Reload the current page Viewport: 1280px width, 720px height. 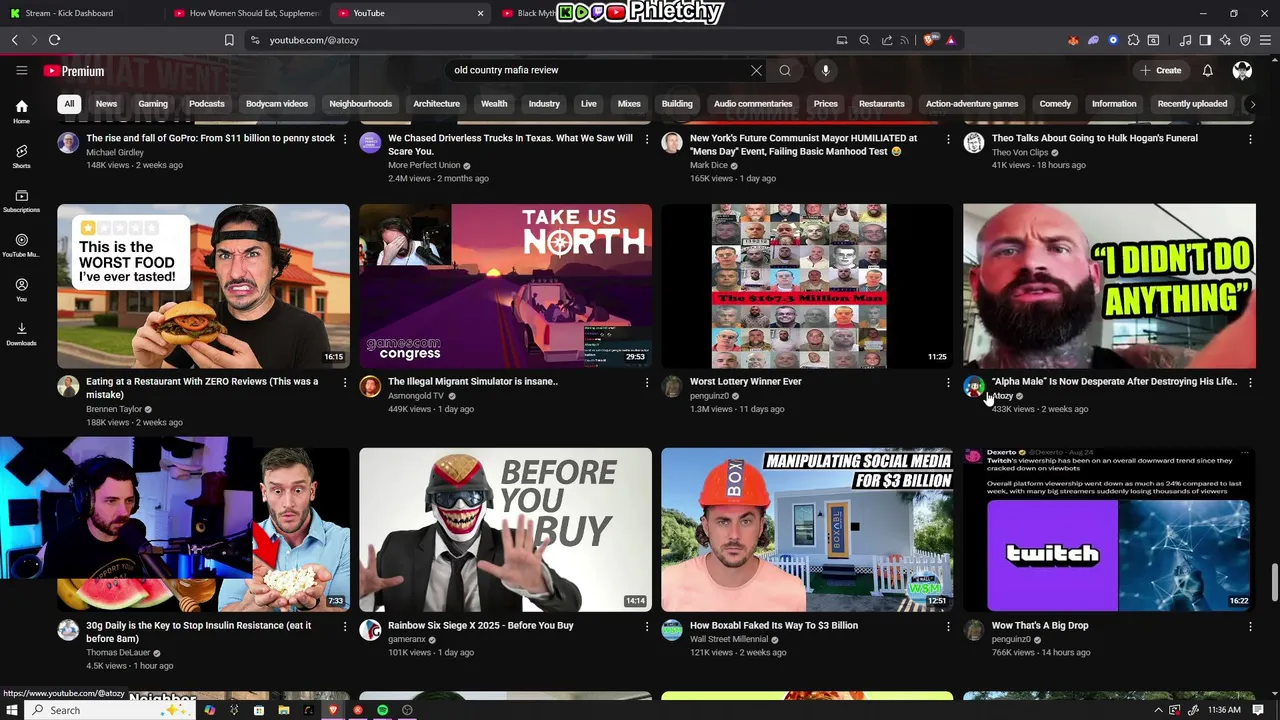point(54,40)
